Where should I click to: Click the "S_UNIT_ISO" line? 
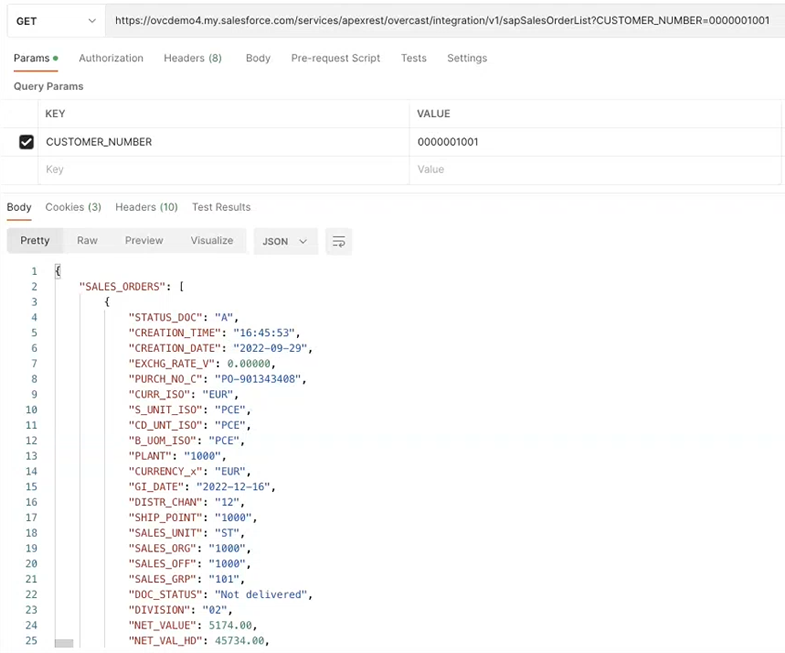(189, 410)
